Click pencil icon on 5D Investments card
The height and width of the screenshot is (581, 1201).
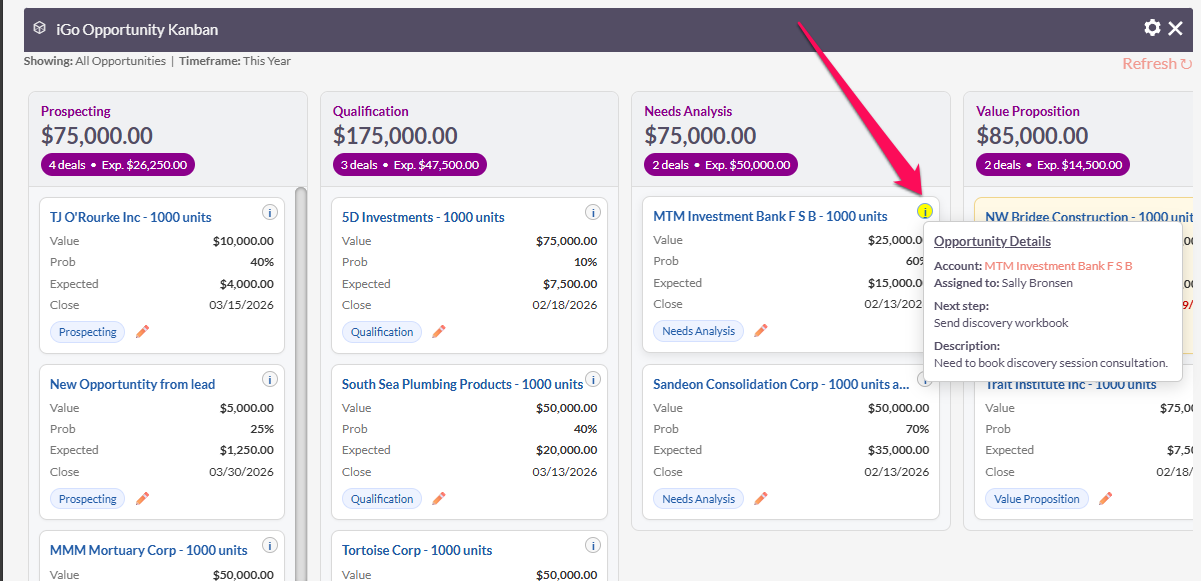click(439, 332)
